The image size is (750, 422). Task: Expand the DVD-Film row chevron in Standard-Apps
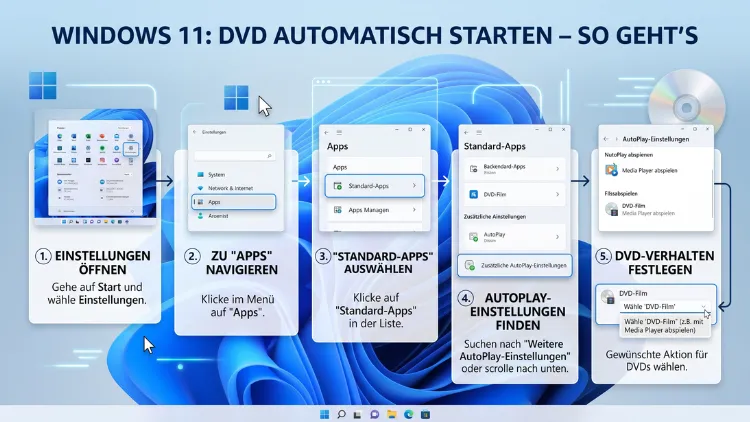click(x=557, y=194)
